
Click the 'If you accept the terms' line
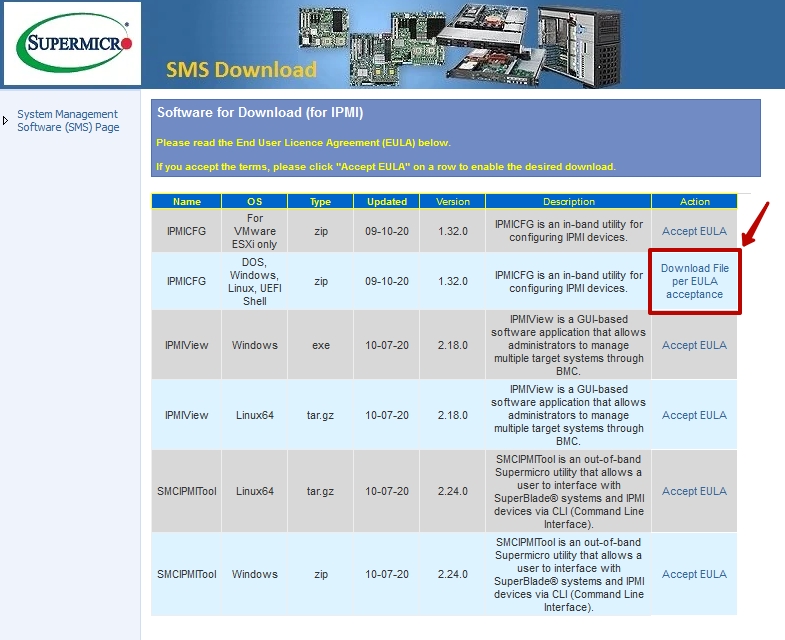click(x=386, y=167)
